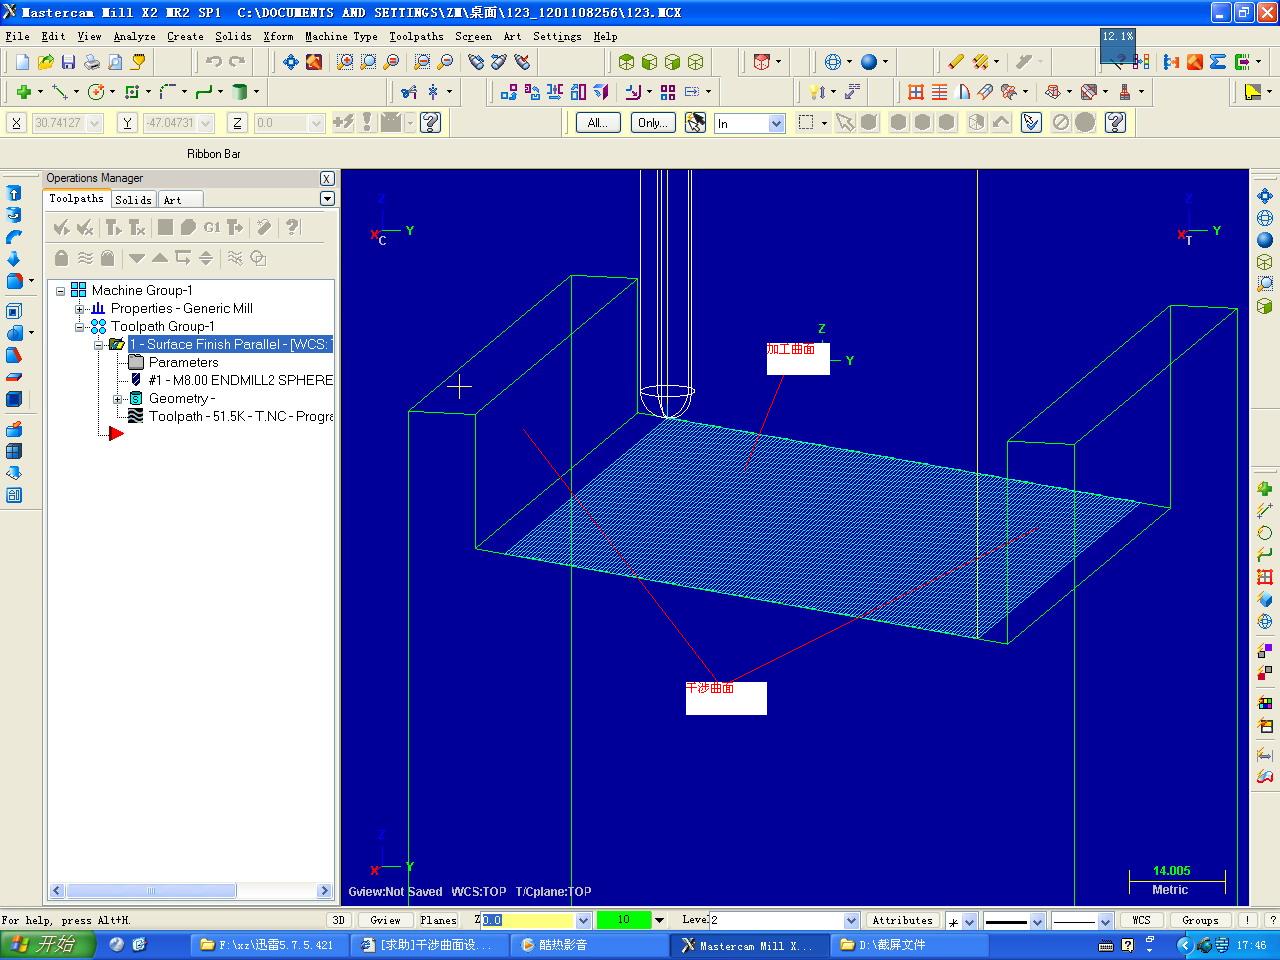Click the Open file icon
This screenshot has height=960, width=1280.
click(x=46, y=62)
